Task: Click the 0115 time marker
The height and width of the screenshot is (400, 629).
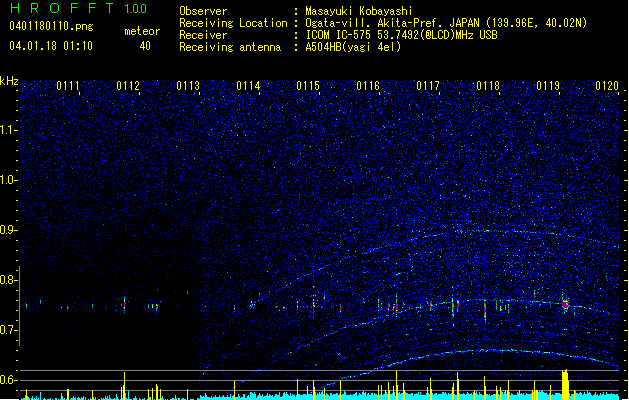Action: (308, 86)
